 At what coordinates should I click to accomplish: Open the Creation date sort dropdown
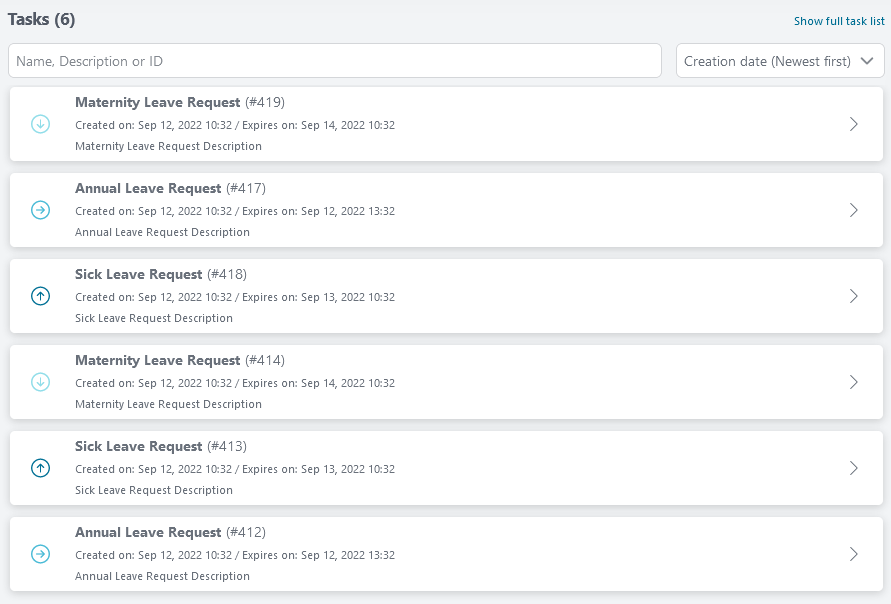point(780,61)
